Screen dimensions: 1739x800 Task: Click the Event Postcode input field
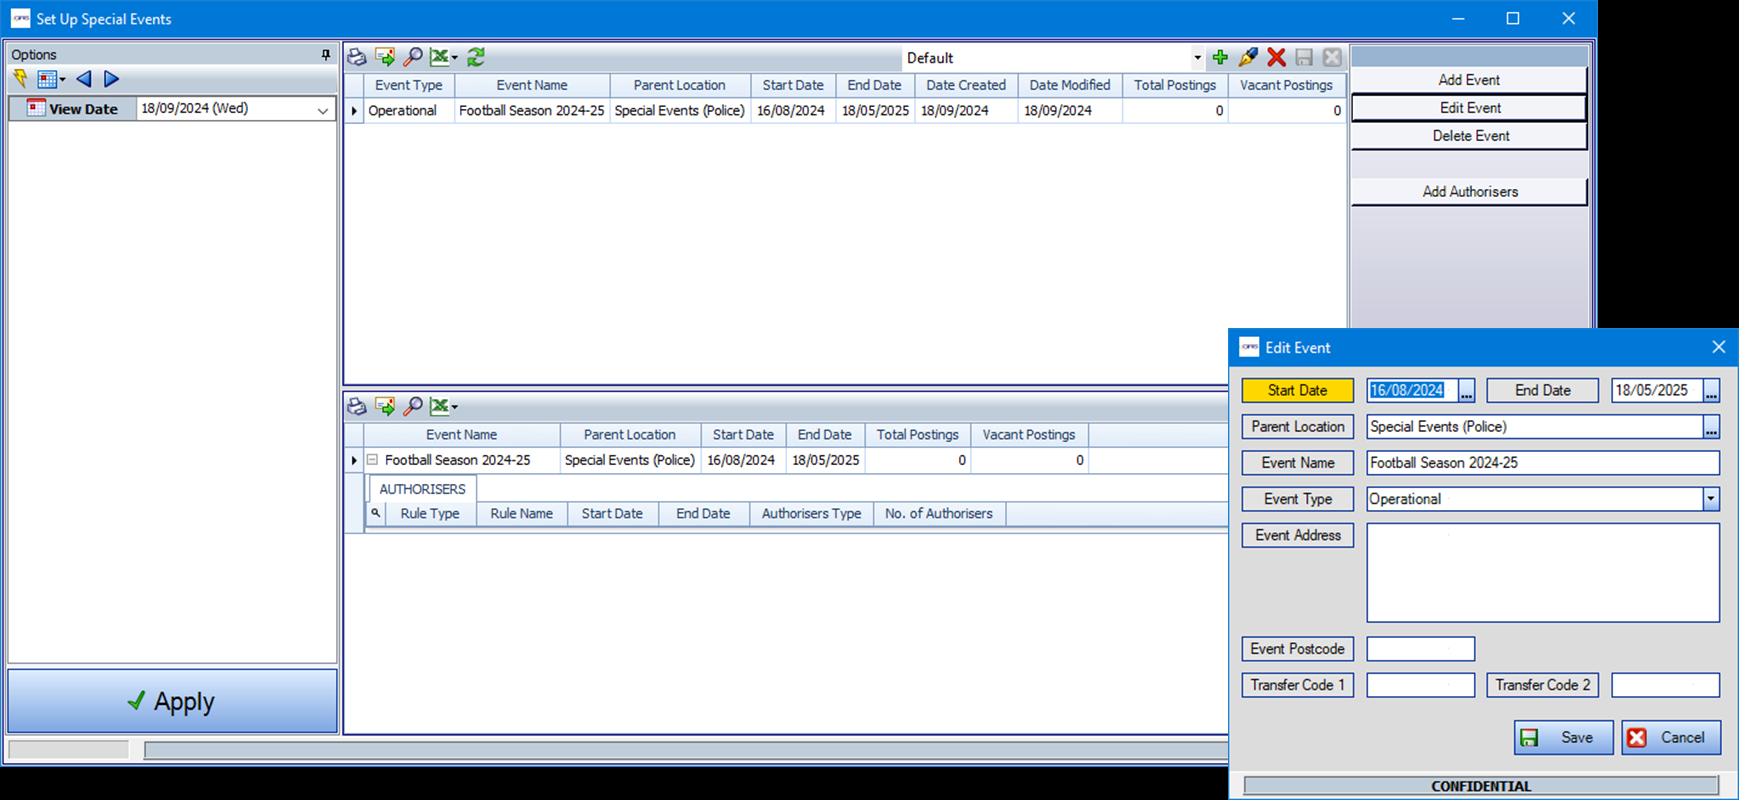[x=1420, y=649]
